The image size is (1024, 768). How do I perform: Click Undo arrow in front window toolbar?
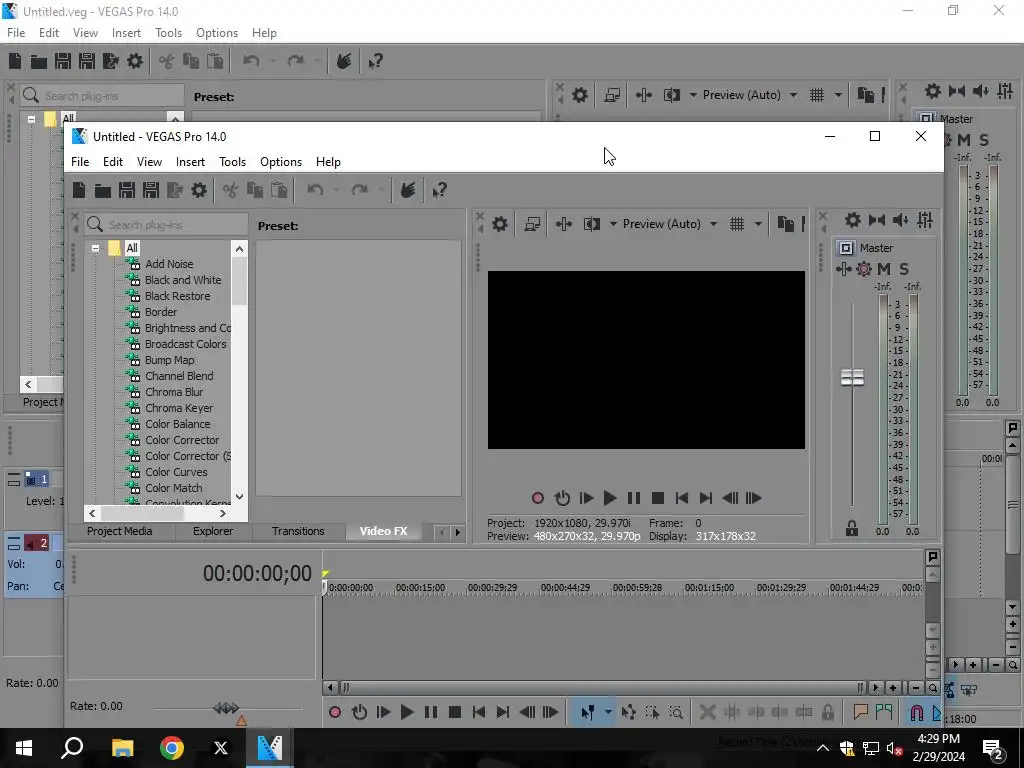click(315, 190)
